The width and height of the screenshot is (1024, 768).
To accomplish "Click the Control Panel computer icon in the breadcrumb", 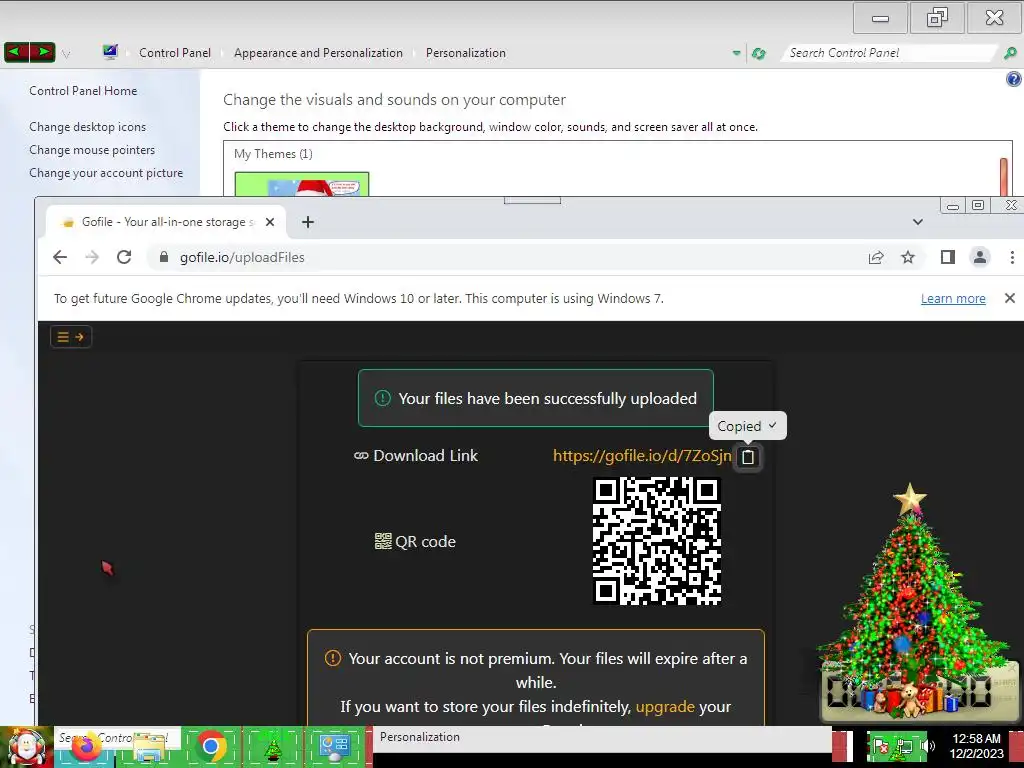I will 110,52.
